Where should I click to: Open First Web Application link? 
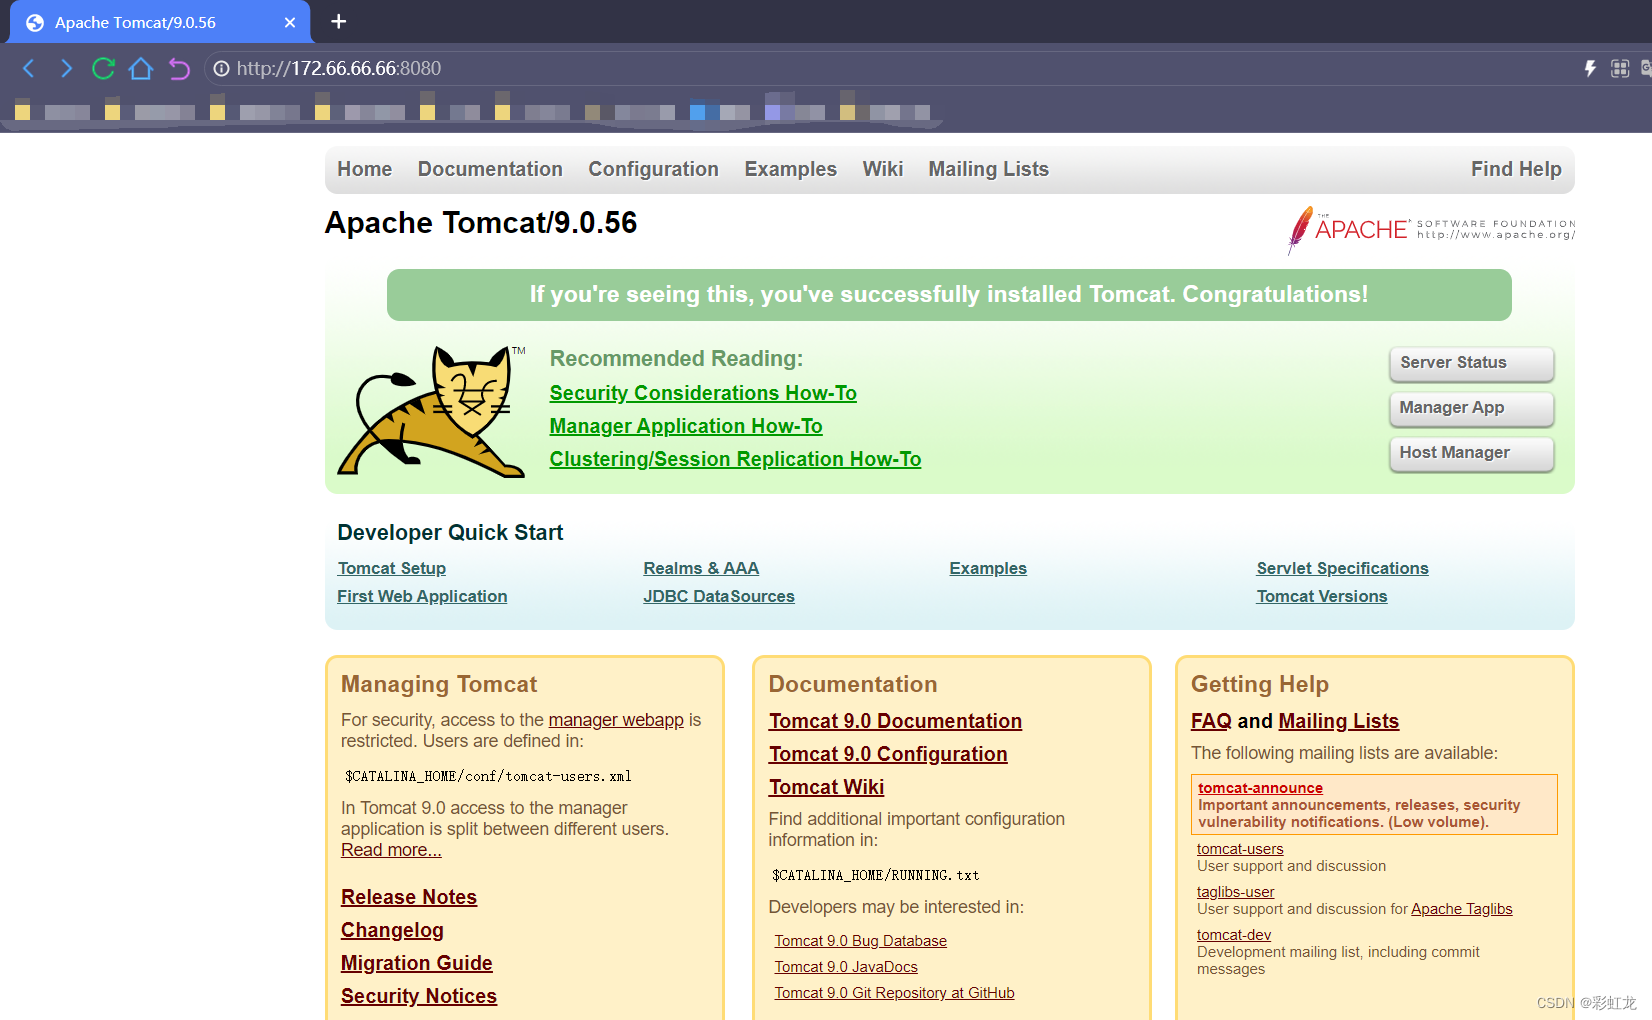click(x=422, y=596)
